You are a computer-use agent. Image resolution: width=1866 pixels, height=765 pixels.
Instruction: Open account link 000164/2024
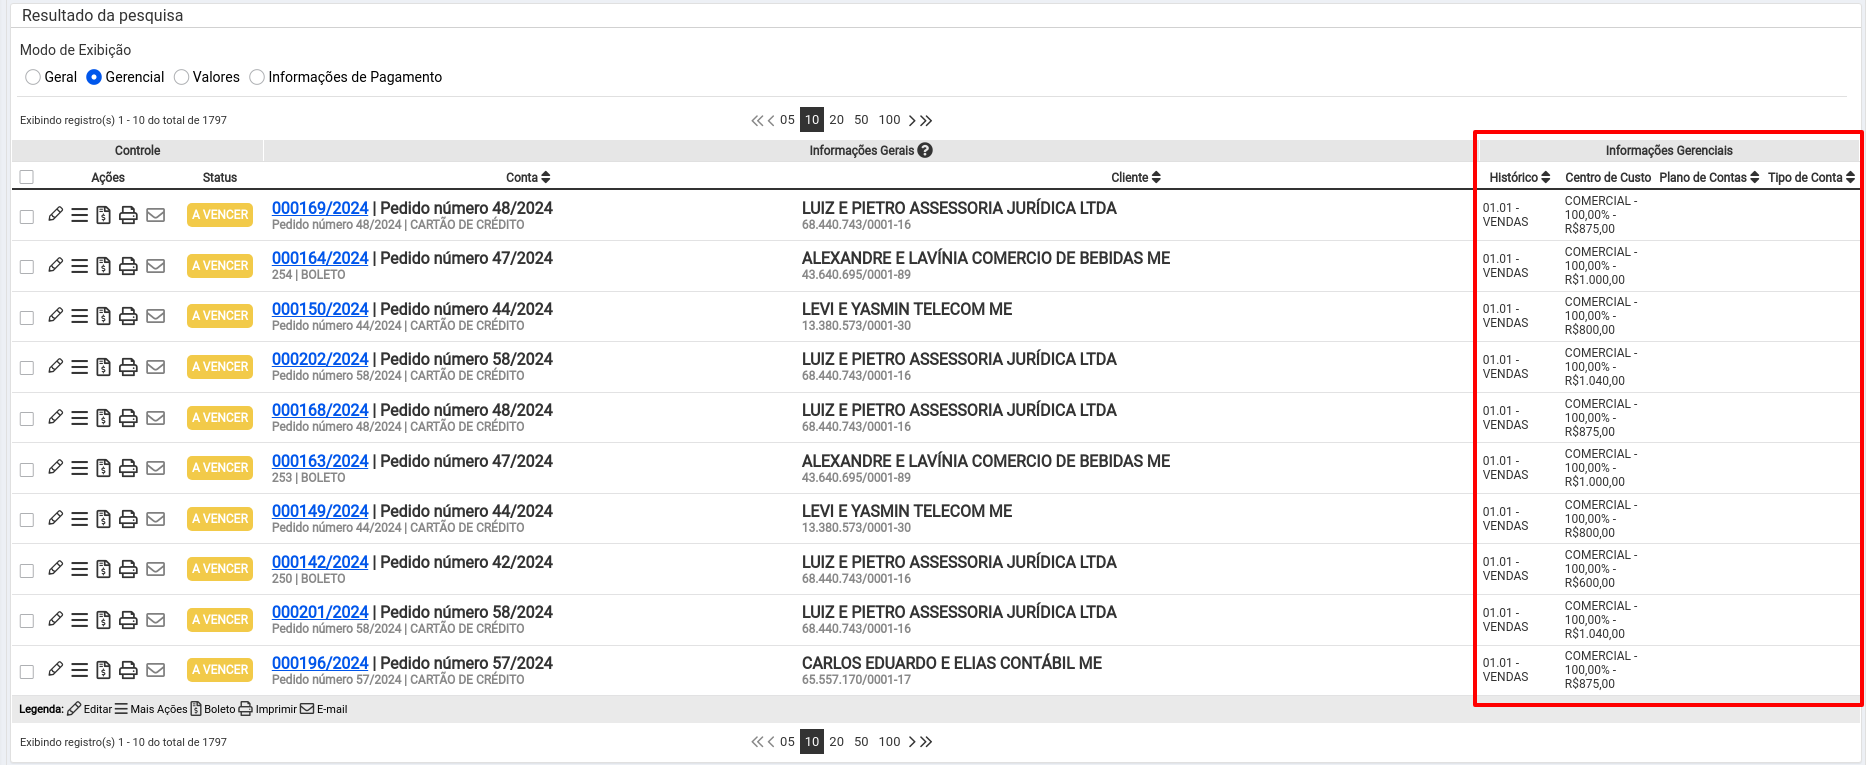(x=320, y=258)
